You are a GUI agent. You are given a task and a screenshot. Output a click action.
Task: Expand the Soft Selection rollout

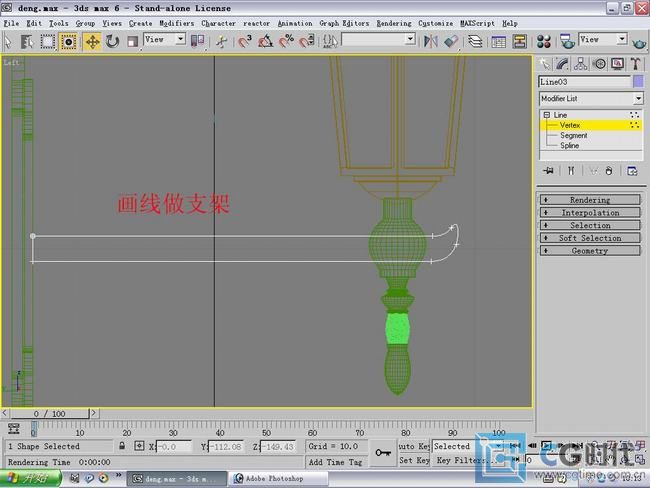(590, 238)
